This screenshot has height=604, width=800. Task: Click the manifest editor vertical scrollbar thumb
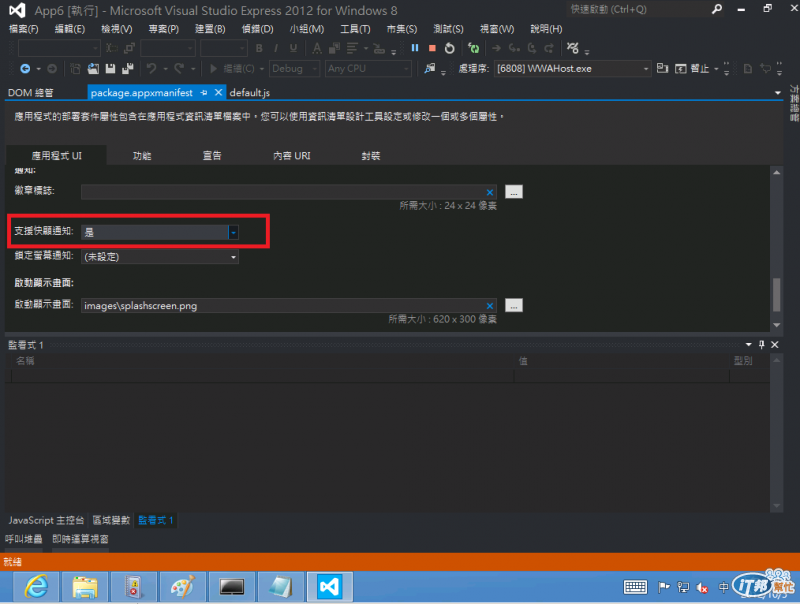coord(777,294)
